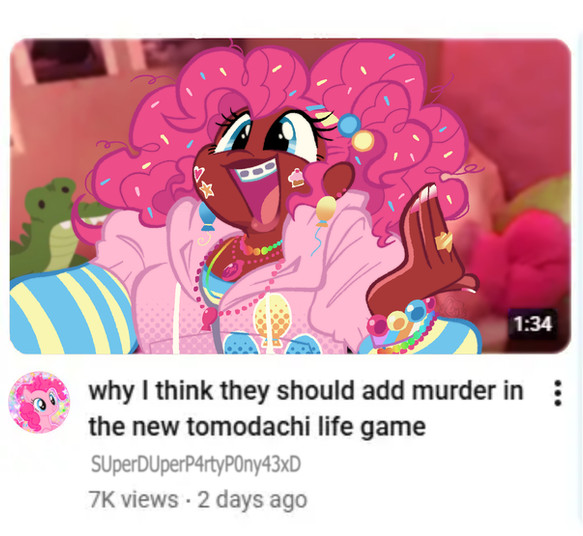This screenshot has height=536, width=583.
Task: Click the heart sticker on the character's cheek
Action: pos(199,173)
